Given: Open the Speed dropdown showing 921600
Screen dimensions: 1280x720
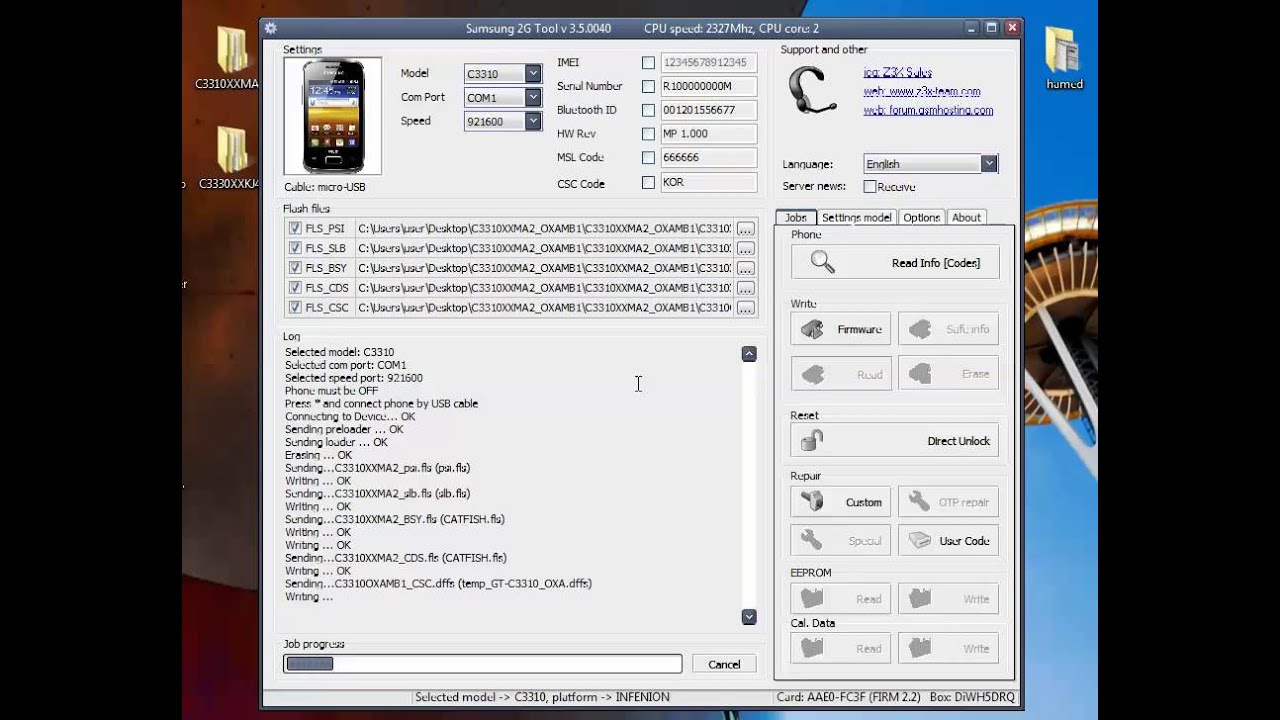Looking at the screenshot, I should coord(503,121).
